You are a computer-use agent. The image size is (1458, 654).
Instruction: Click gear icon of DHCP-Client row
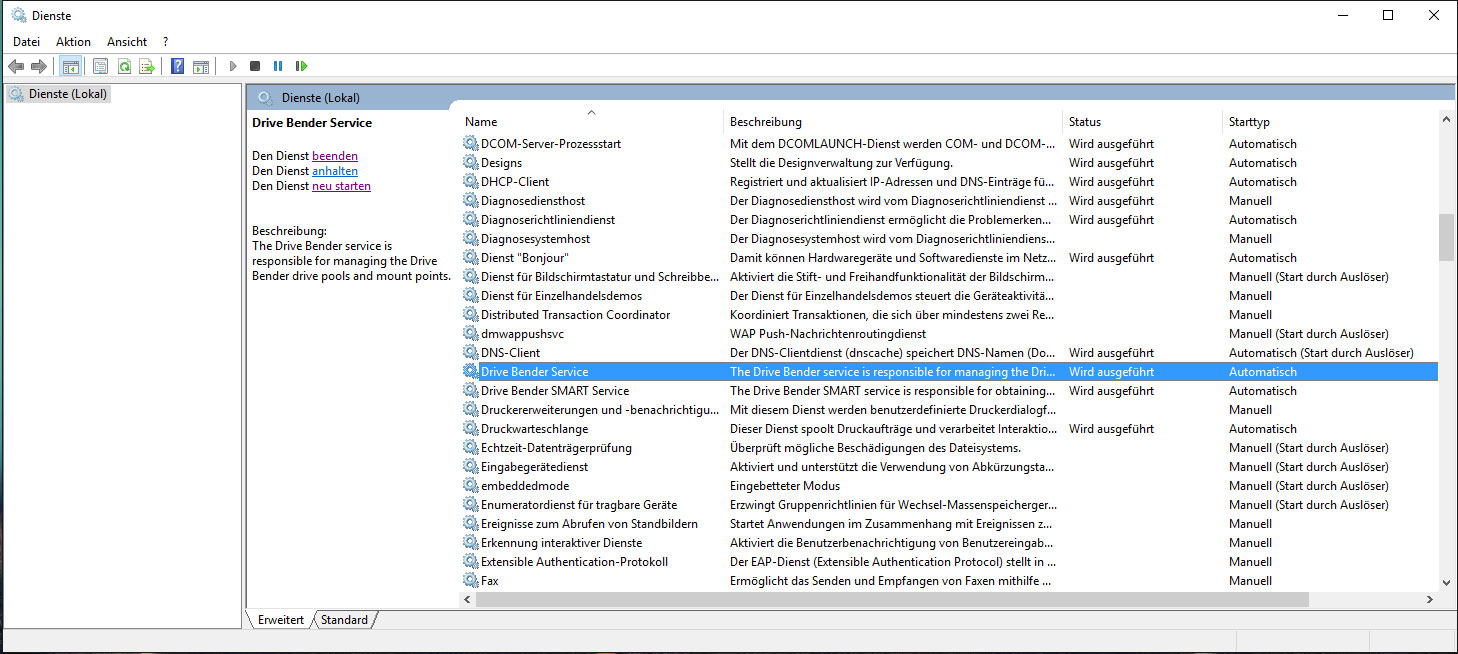coord(471,181)
